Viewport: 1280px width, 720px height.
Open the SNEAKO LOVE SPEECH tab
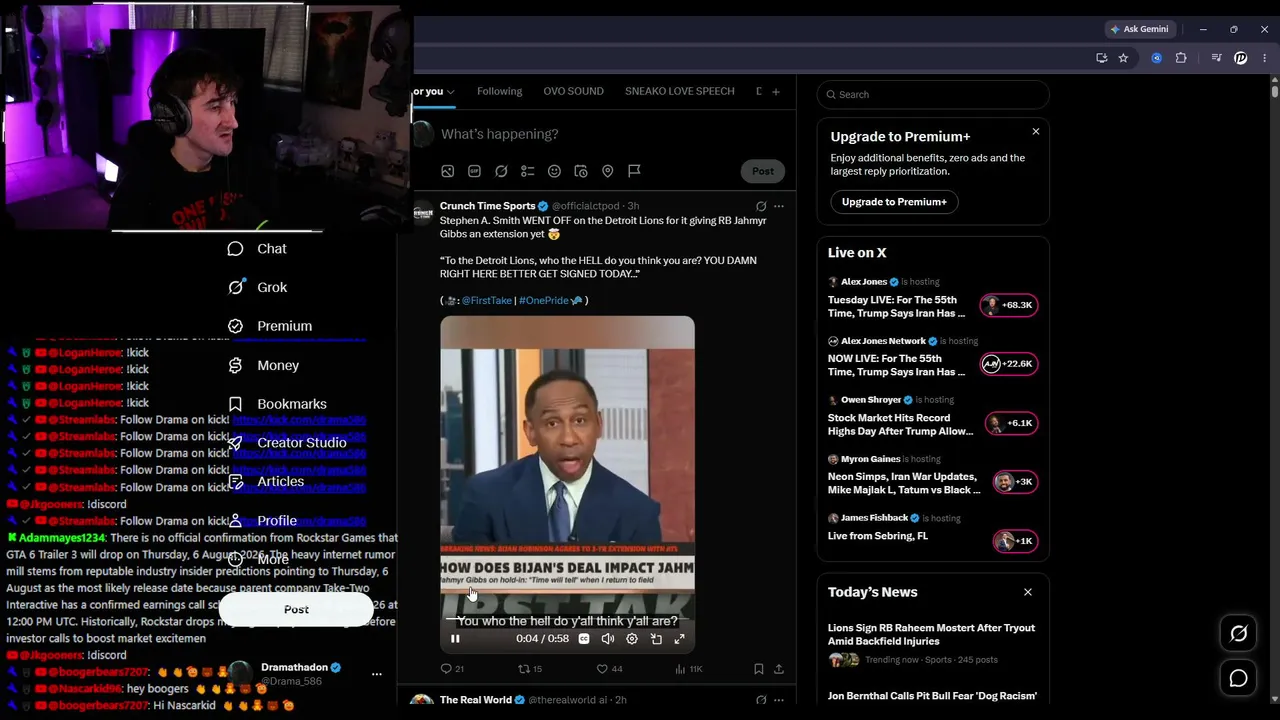tap(680, 92)
